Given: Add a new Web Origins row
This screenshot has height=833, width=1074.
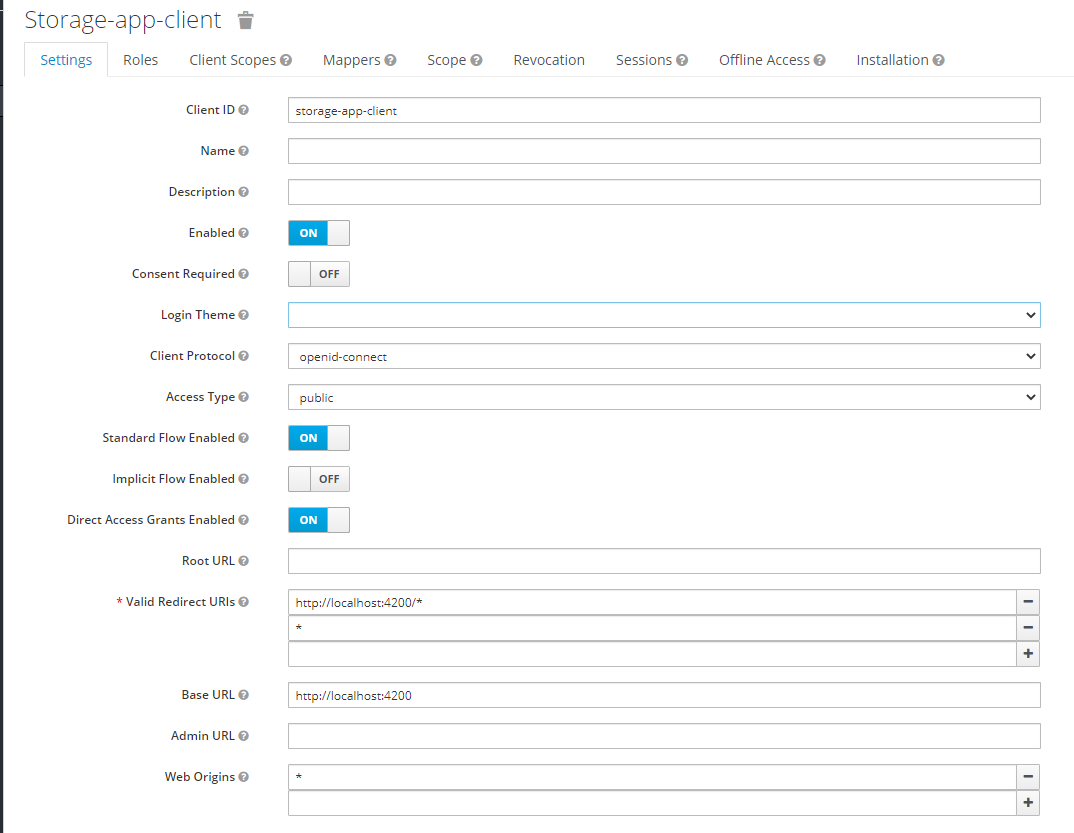Looking at the screenshot, I should pos(1028,803).
